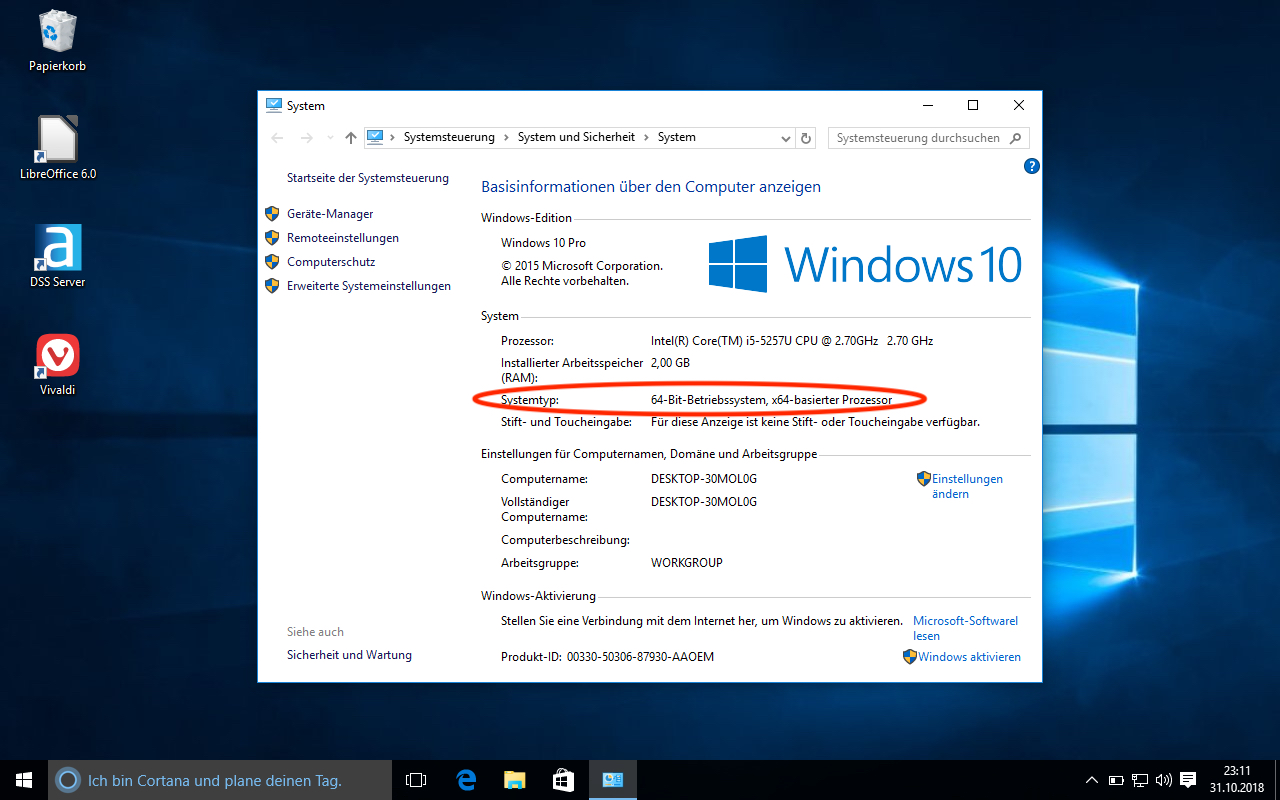
Task: Go up one level with up arrow
Action: coord(350,138)
